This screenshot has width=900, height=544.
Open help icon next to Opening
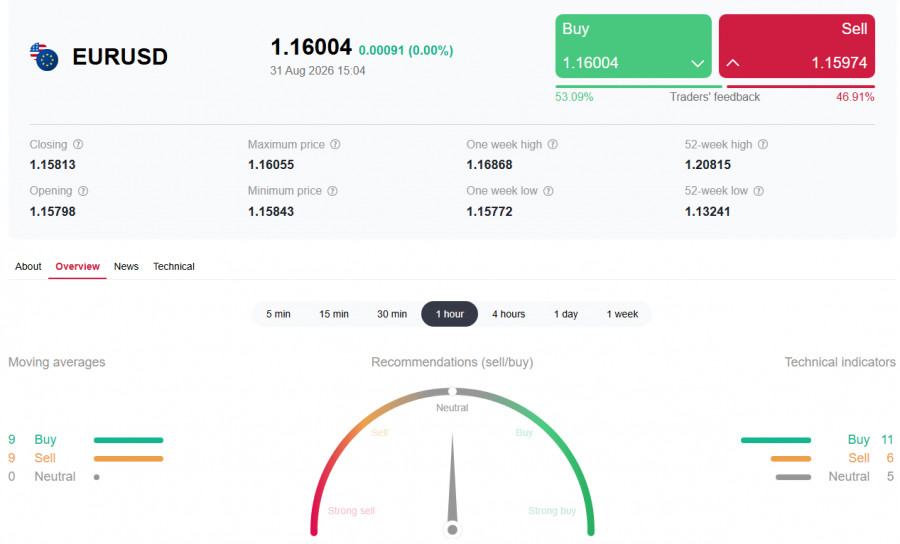tap(83, 191)
